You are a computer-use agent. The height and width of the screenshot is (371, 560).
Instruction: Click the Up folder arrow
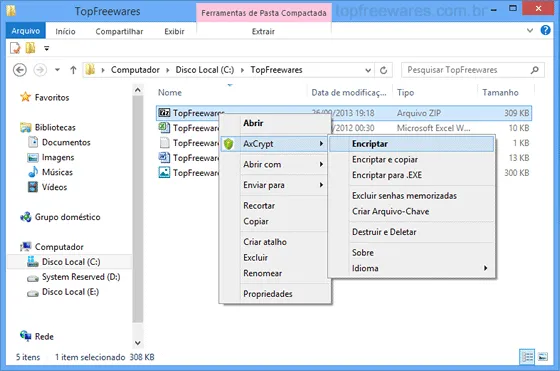click(73, 70)
